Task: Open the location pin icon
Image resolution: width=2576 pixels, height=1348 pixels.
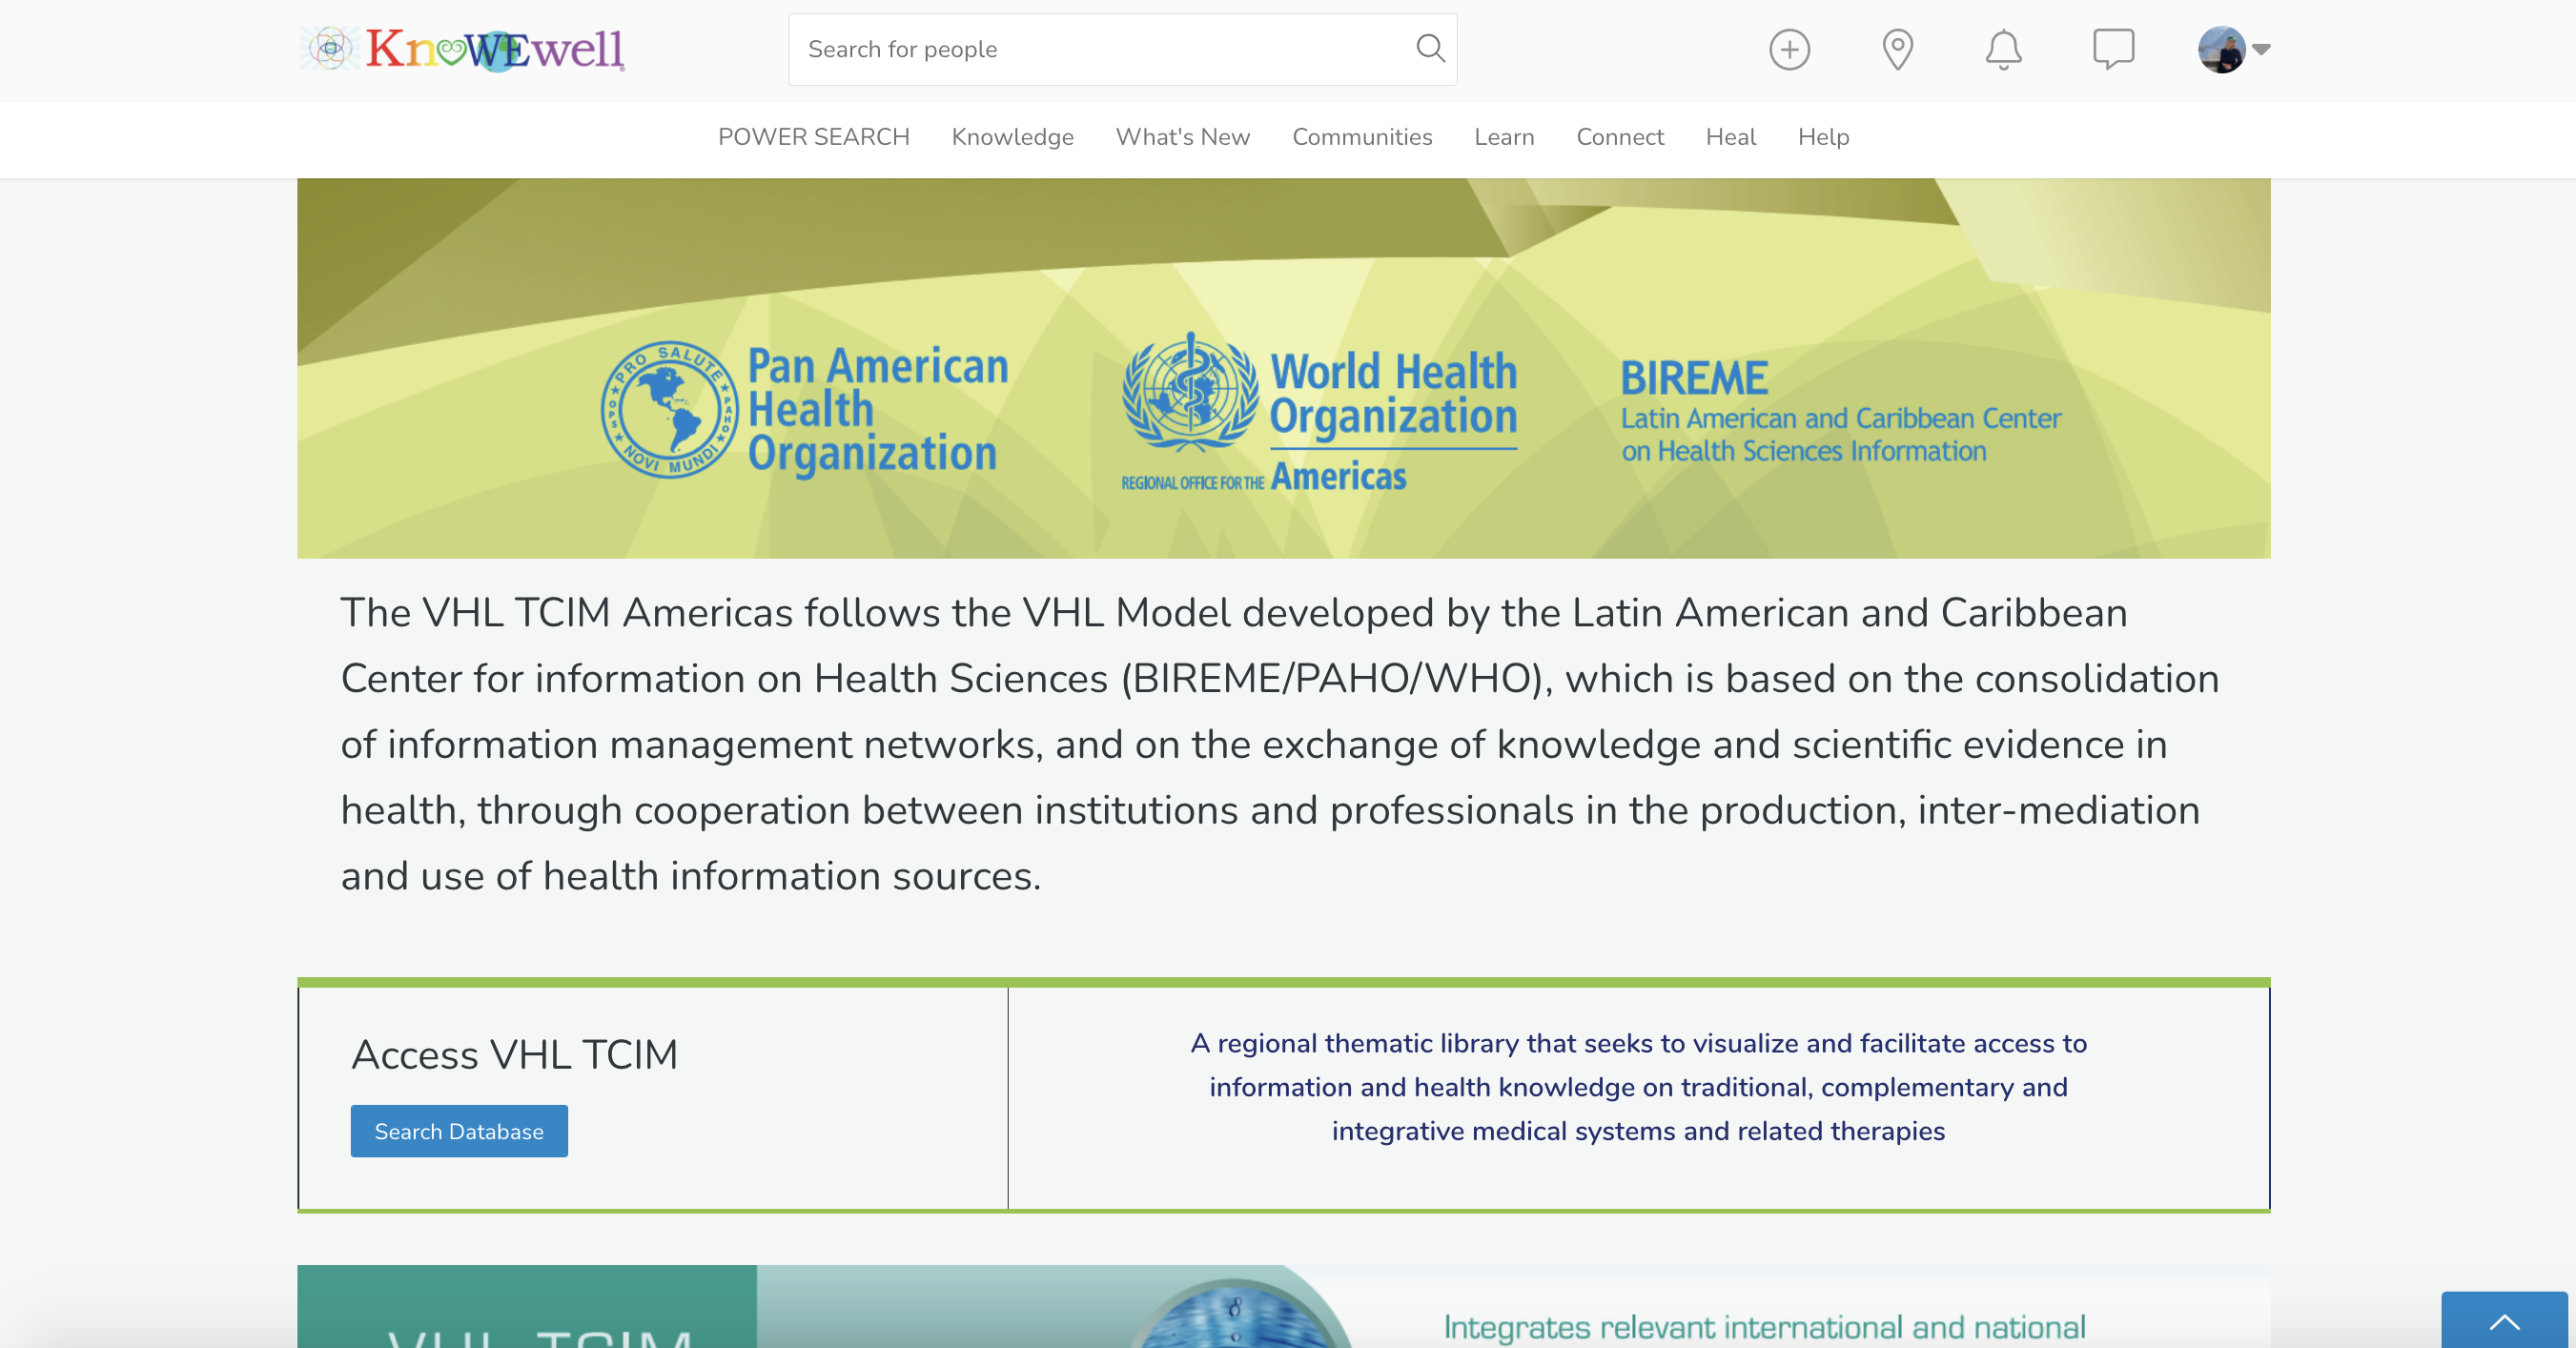Action: [1897, 49]
